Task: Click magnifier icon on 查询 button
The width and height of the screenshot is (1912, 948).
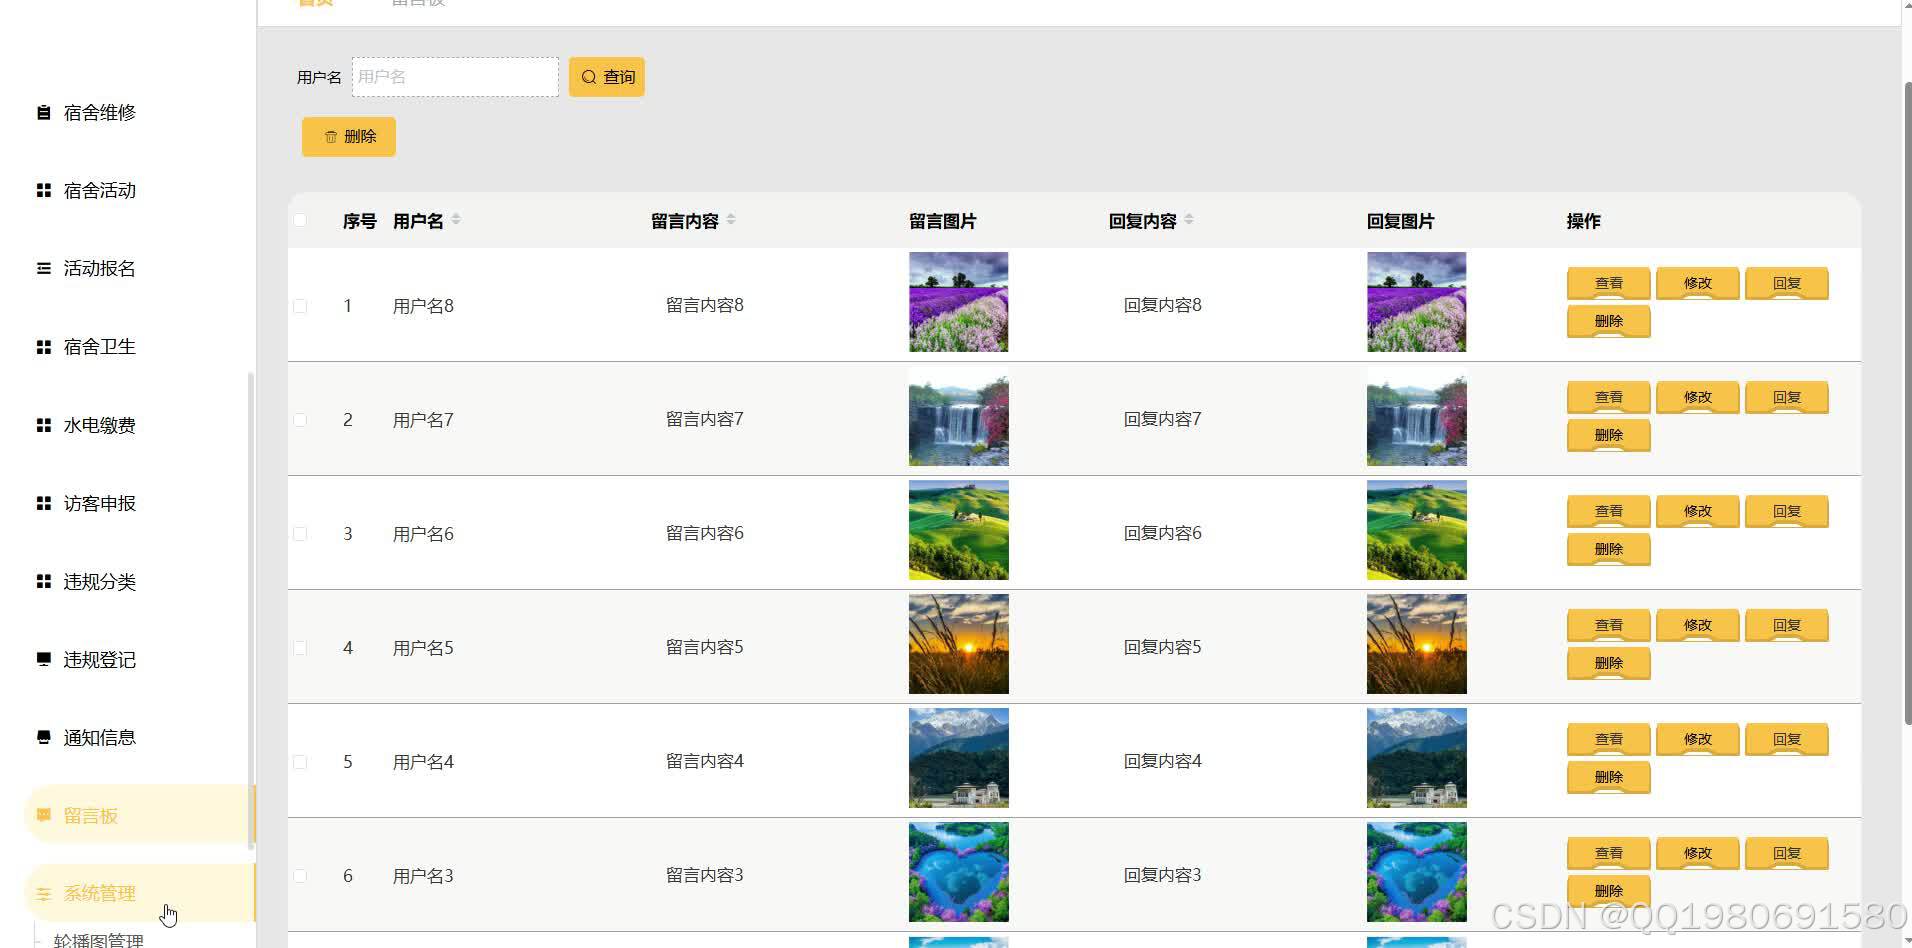Action: [x=589, y=77]
